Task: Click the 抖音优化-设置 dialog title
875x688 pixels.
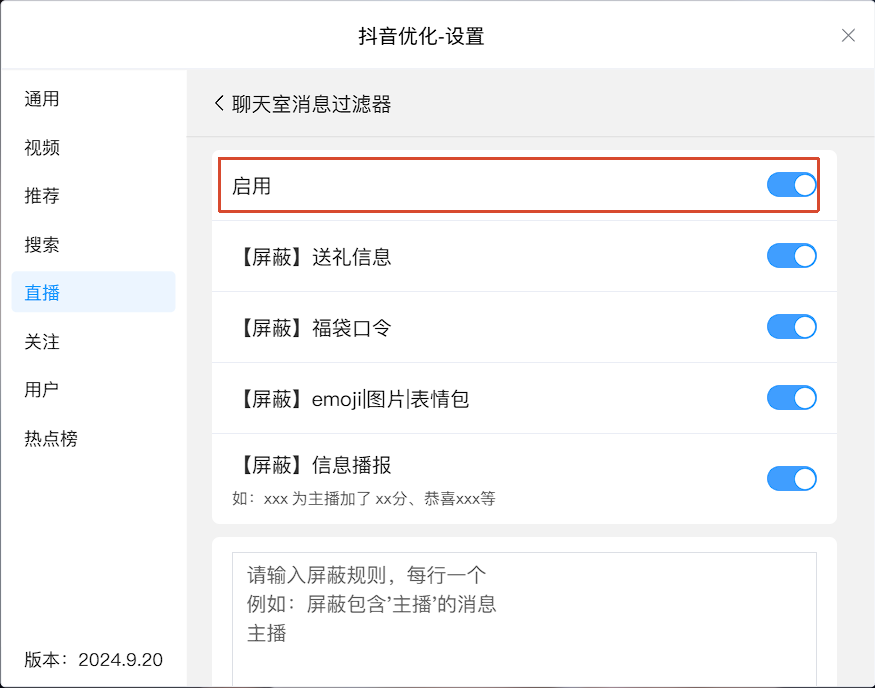Action: tap(421, 36)
